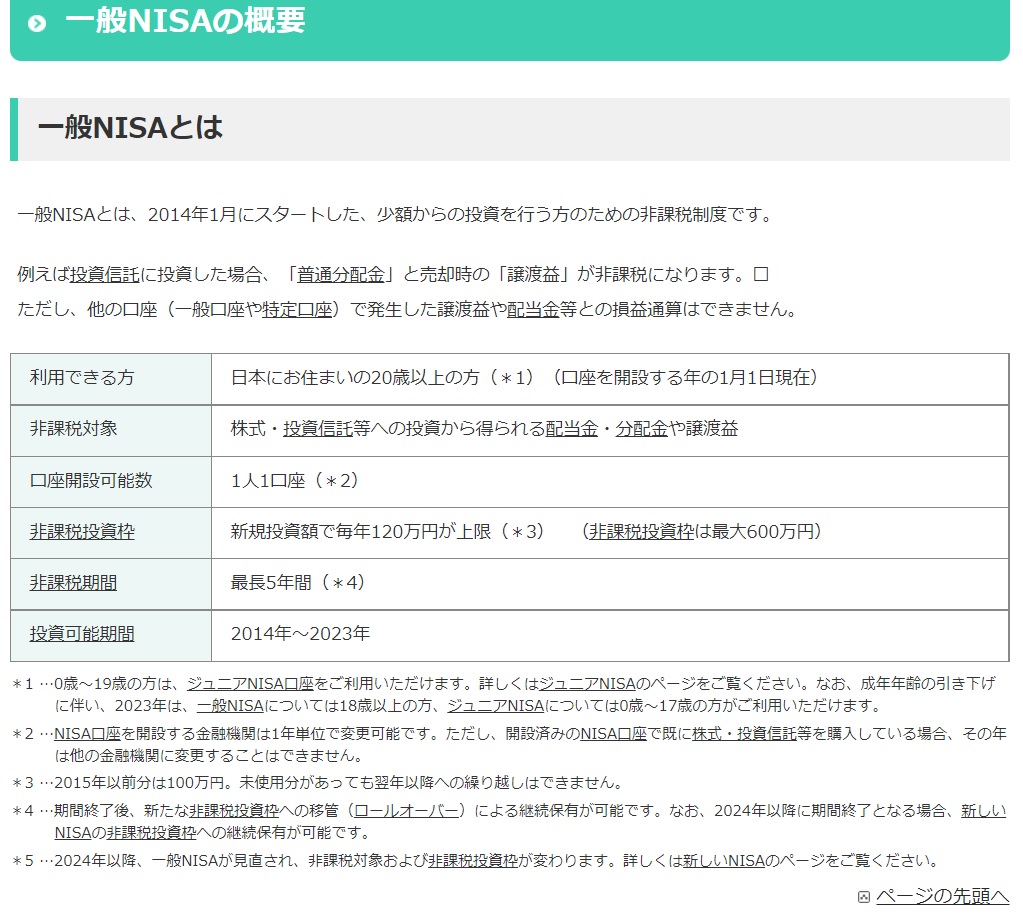Click 非課税投資枠 link in note 5
This screenshot has height=915, width=1023.
pos(473,861)
